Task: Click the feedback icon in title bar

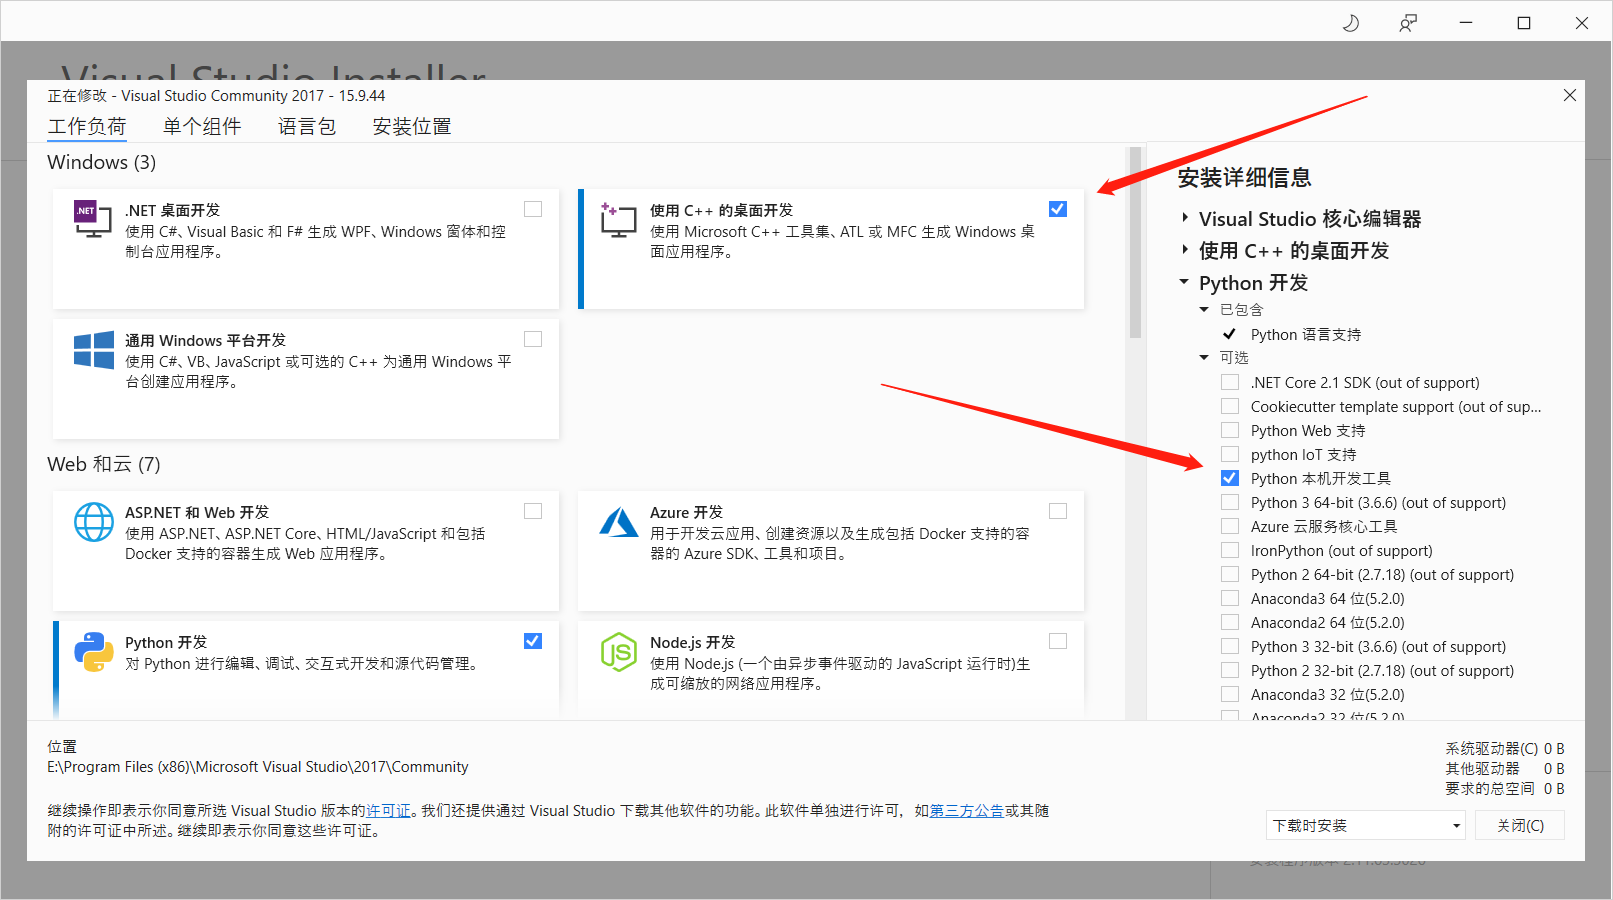Action: pos(1408,23)
